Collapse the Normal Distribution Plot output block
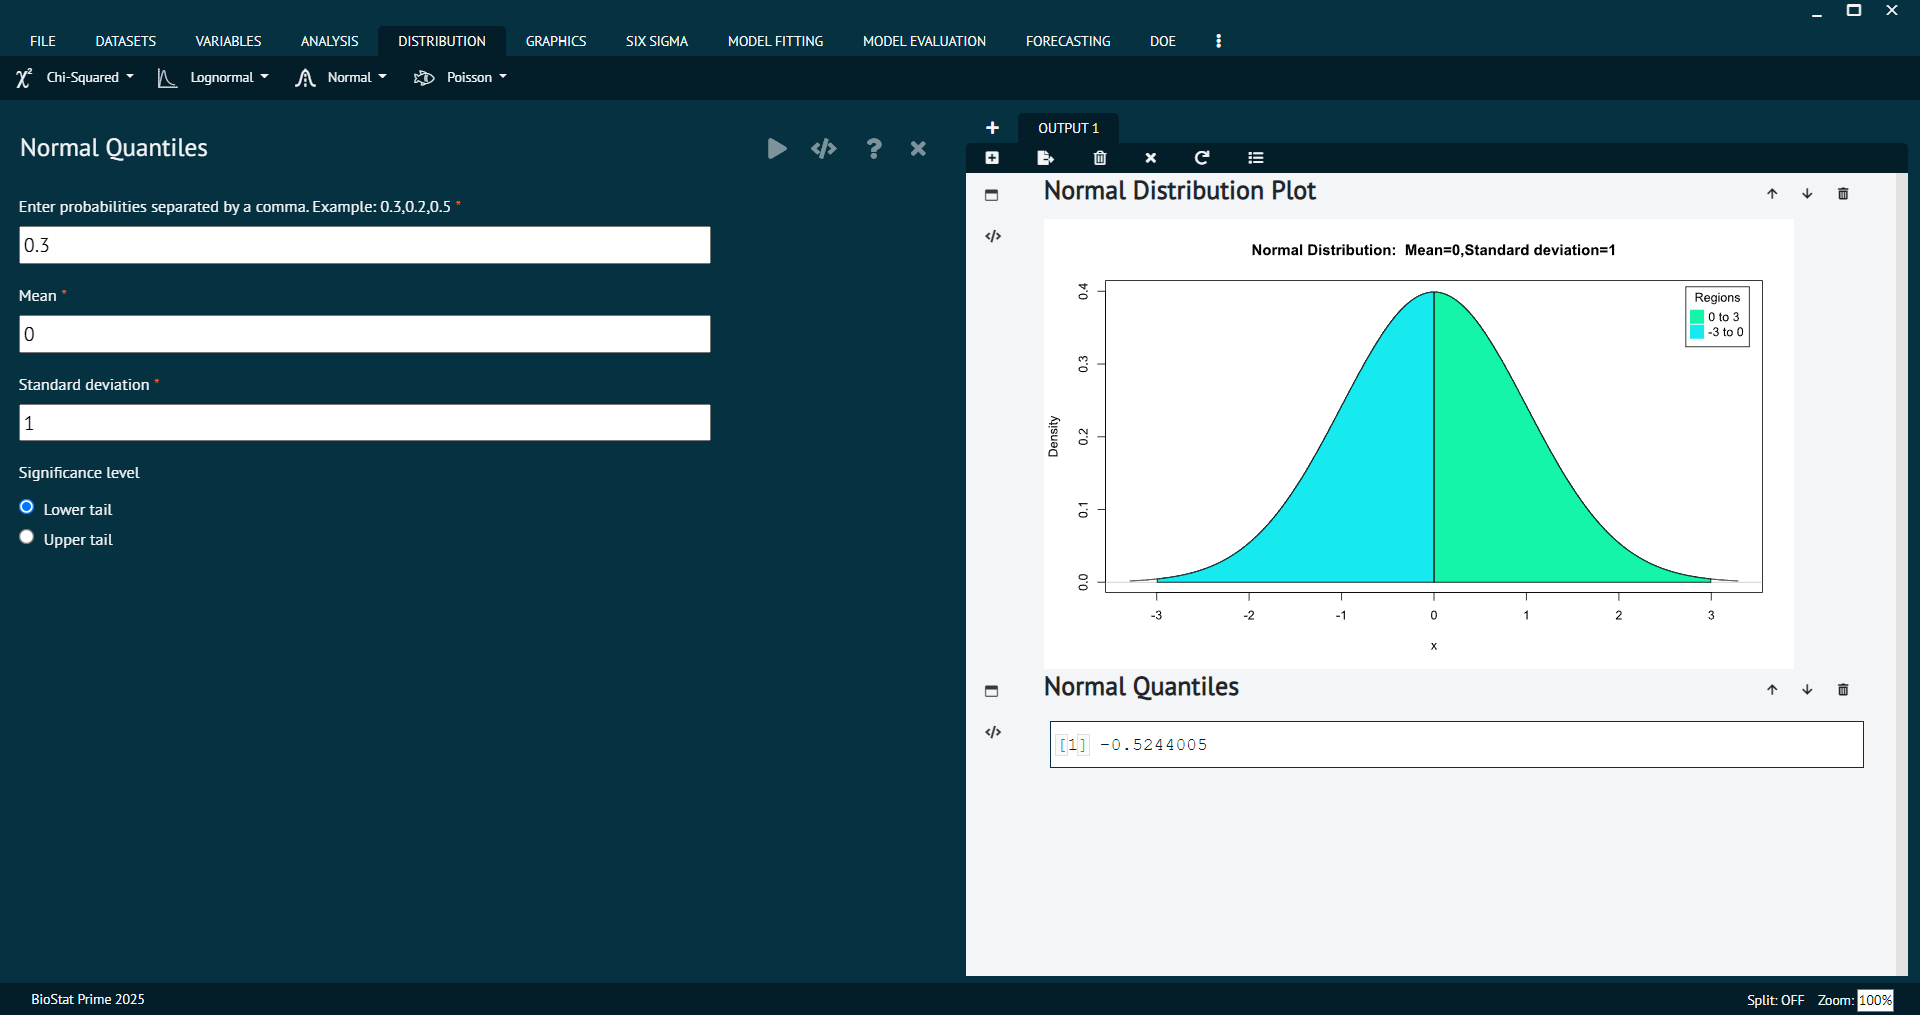 pos(992,195)
